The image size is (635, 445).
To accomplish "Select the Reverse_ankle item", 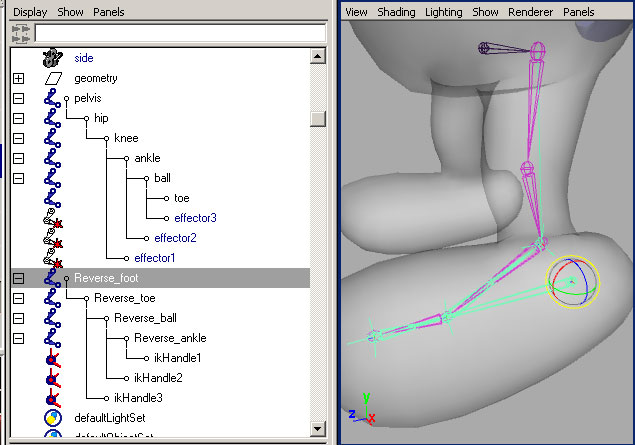I will [x=168, y=338].
